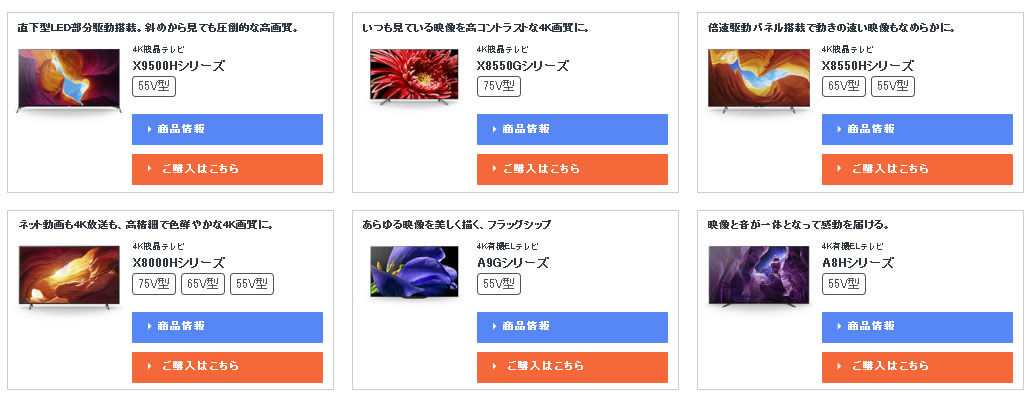Open 商品情報 for X8550G series

[572, 129]
